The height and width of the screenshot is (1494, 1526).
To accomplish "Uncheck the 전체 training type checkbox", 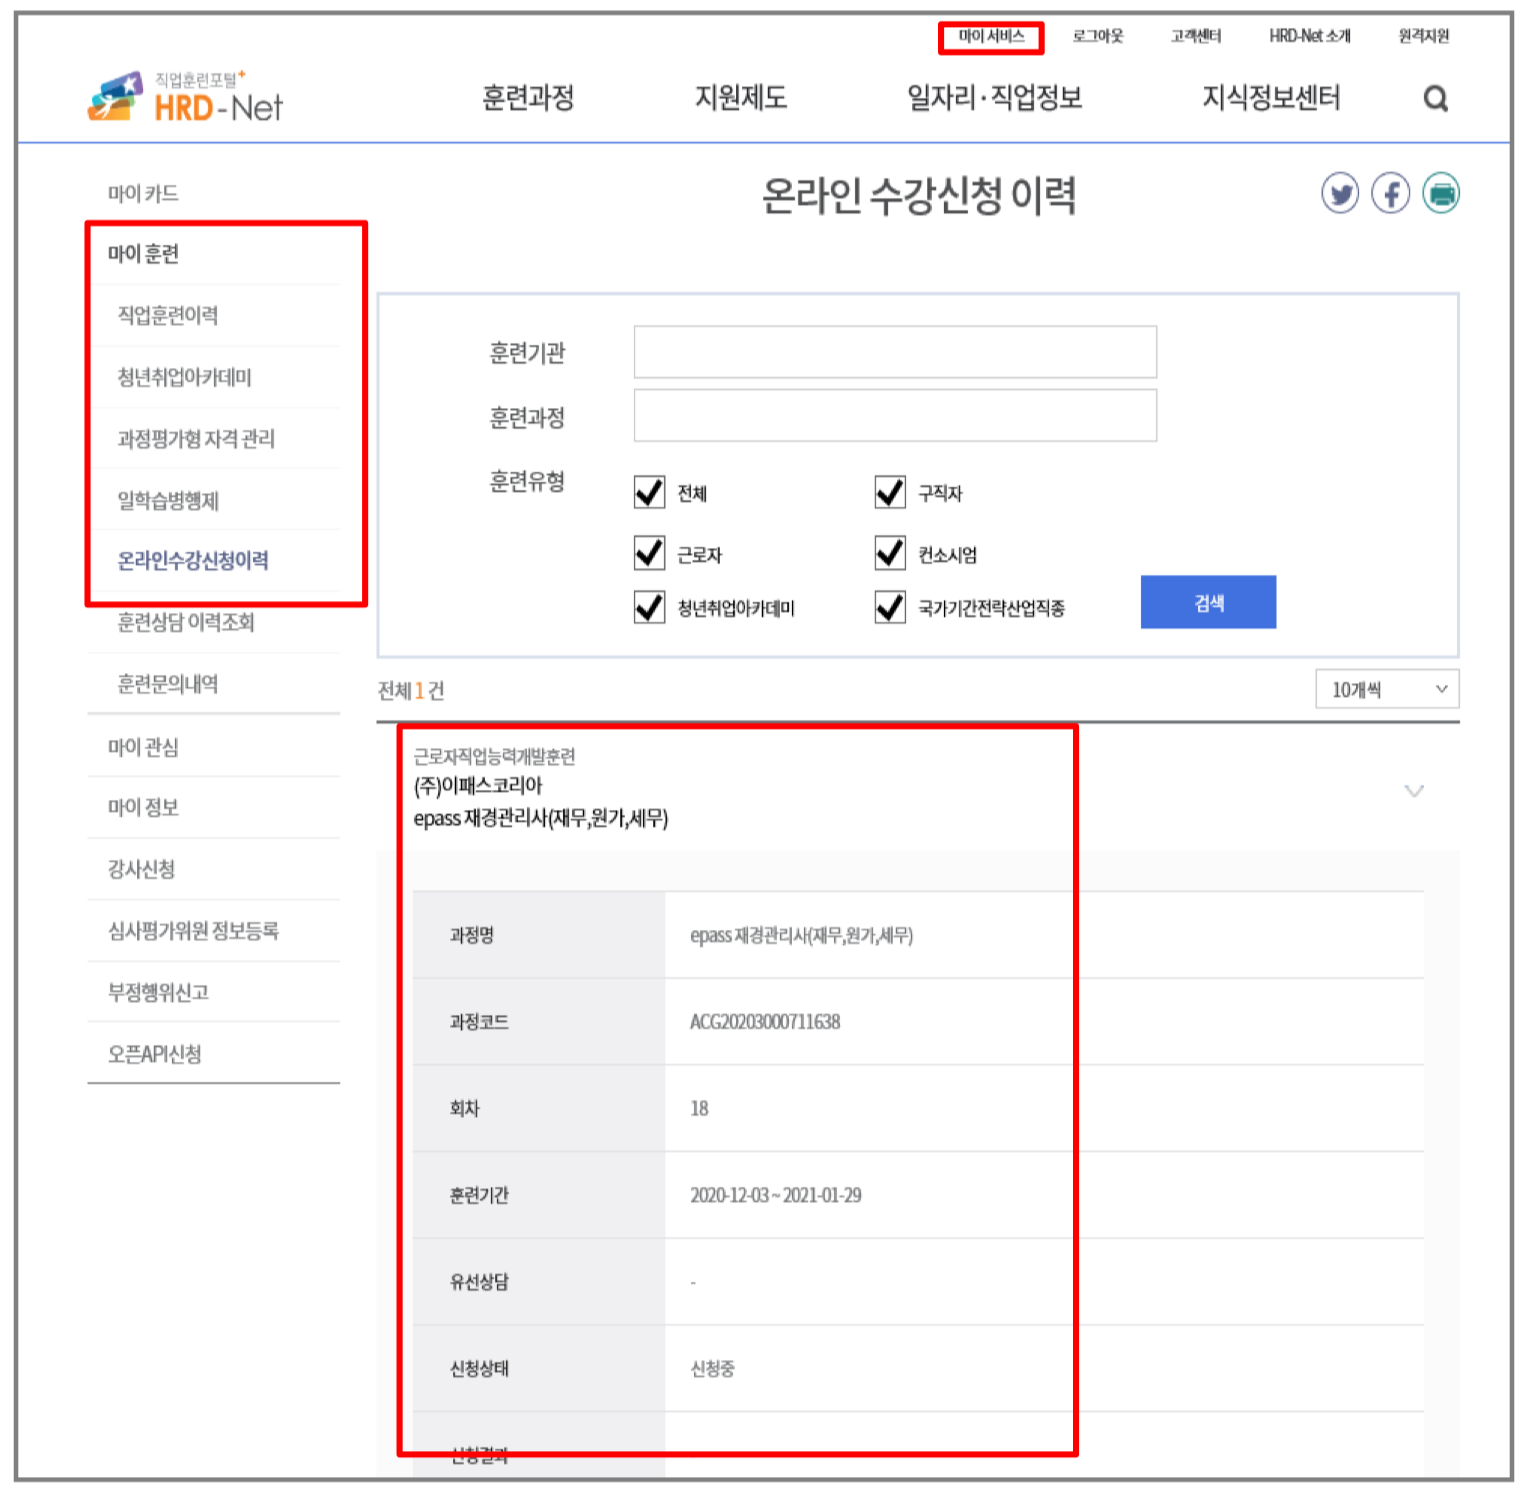I will pyautogui.click(x=649, y=492).
